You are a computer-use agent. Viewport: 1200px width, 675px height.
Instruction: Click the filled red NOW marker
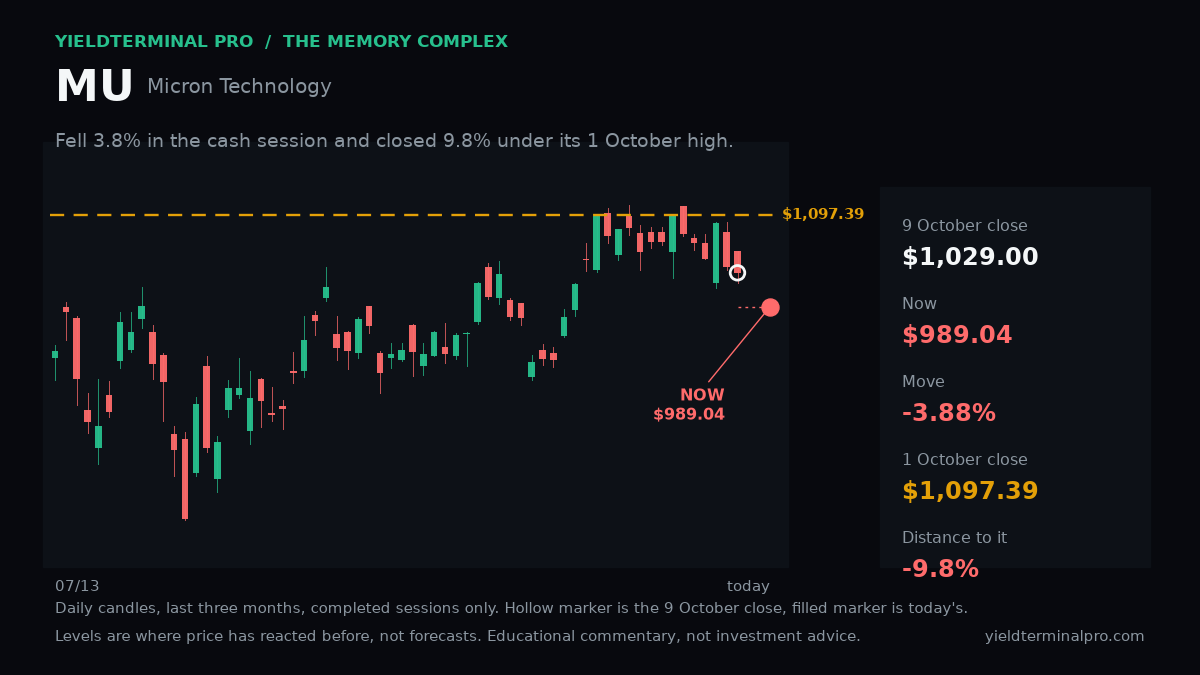coord(770,307)
